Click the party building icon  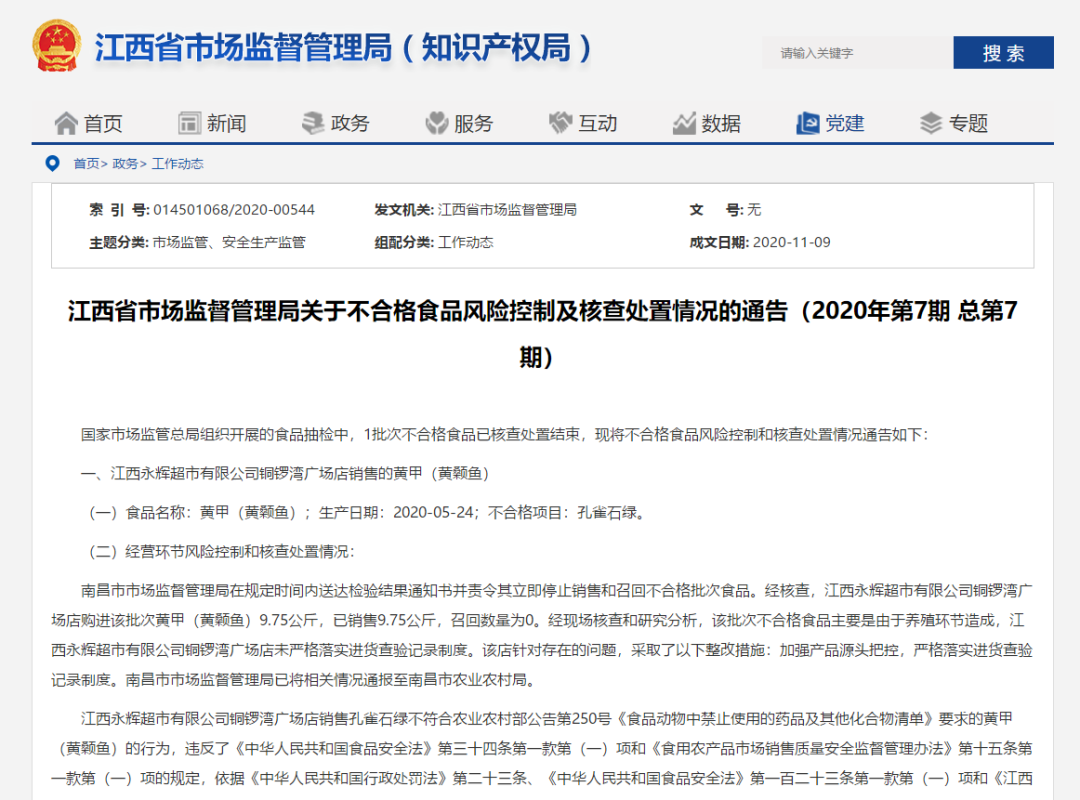pos(807,123)
